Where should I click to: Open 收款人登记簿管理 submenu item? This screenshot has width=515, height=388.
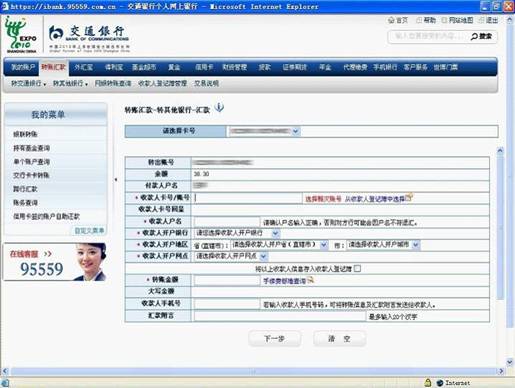click(x=162, y=83)
